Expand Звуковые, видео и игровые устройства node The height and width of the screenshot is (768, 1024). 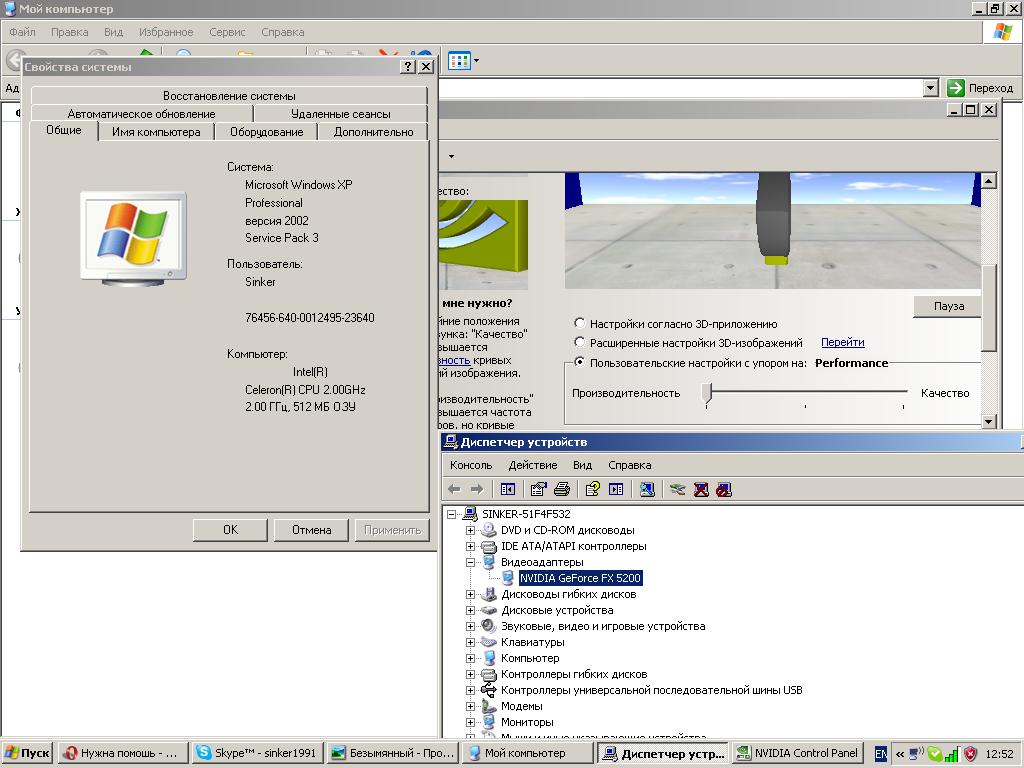point(470,626)
